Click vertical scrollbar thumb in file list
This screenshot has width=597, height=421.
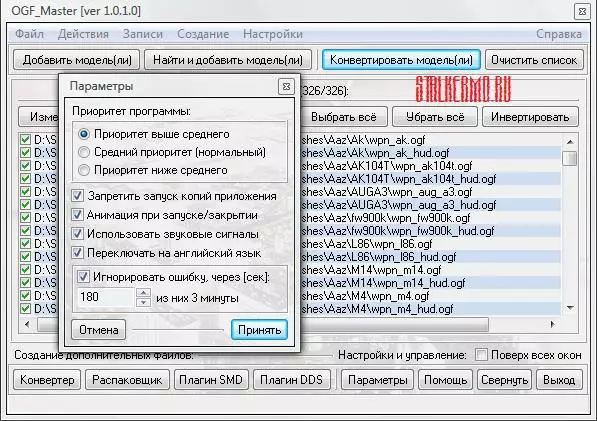570,158
